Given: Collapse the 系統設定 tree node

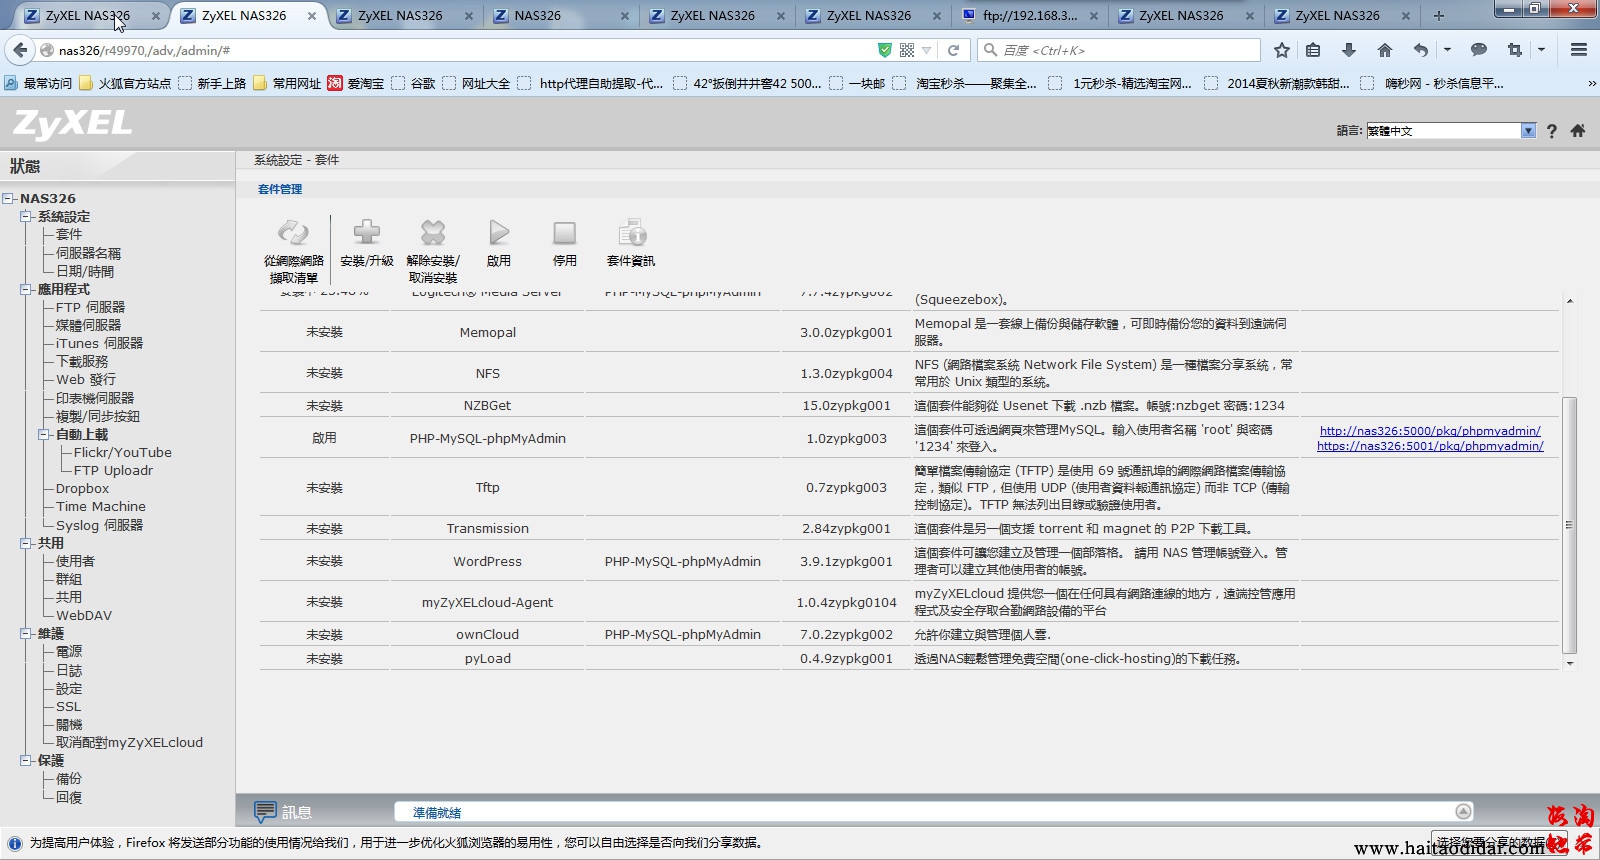Looking at the screenshot, I should point(26,217).
